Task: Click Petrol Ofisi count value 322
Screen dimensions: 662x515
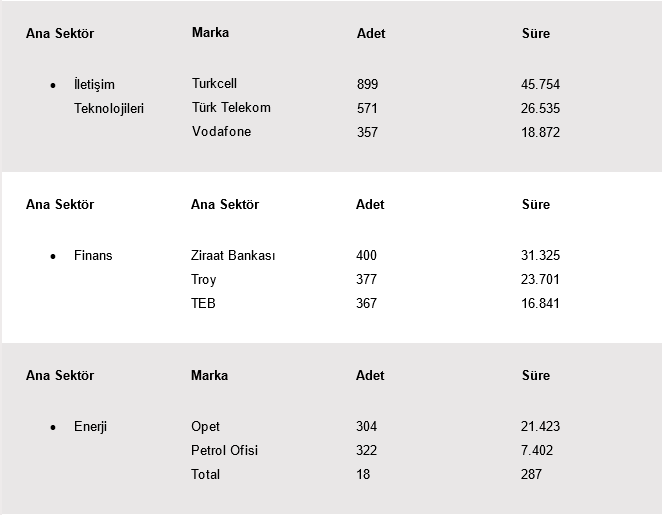Action: click(x=366, y=450)
